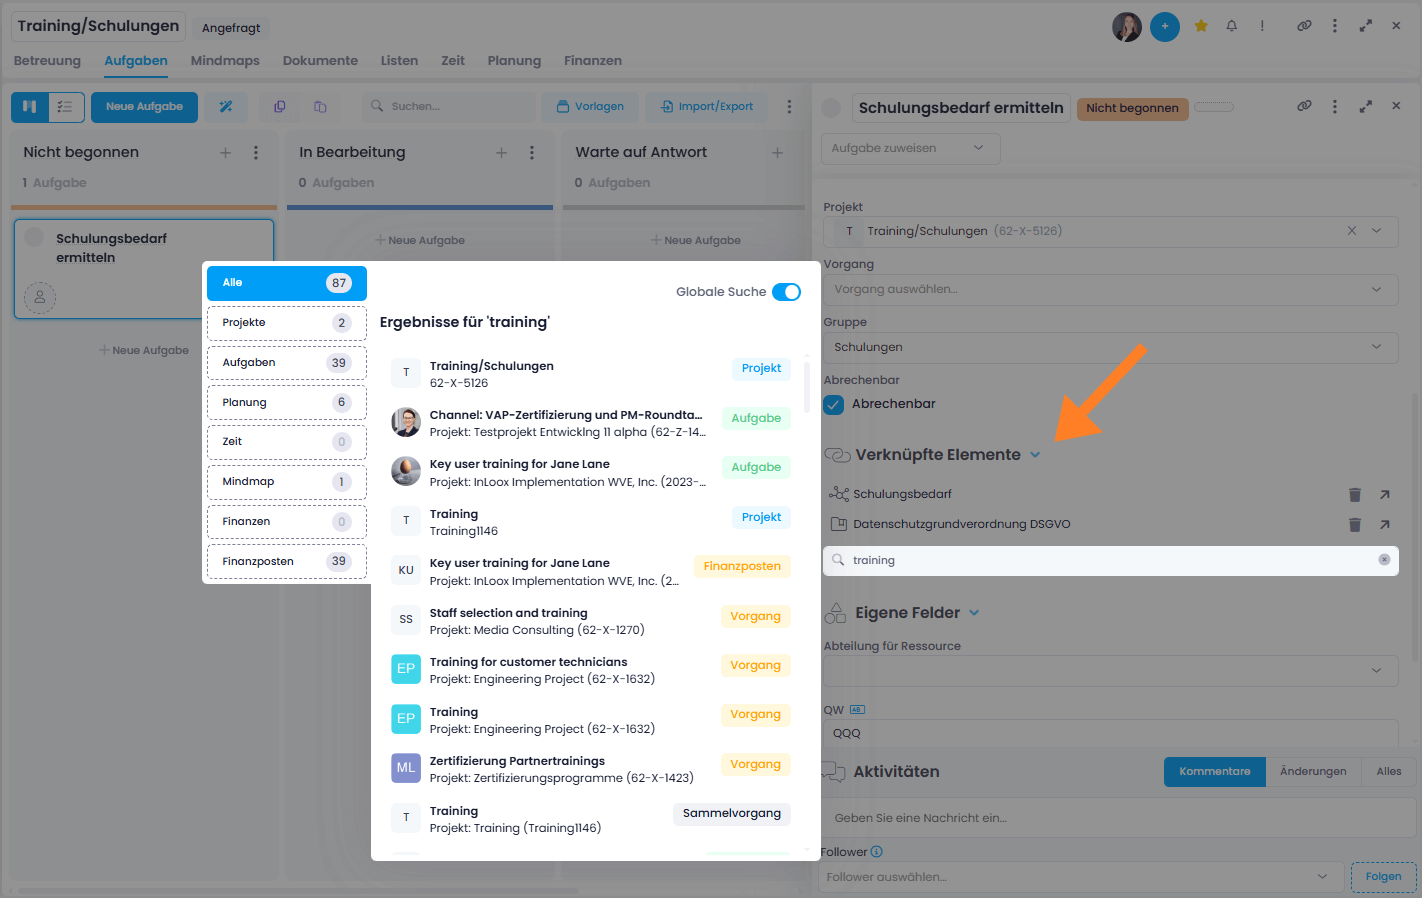This screenshot has width=1422, height=898.
Task: Open the Finanzen tab
Action: 593,61
